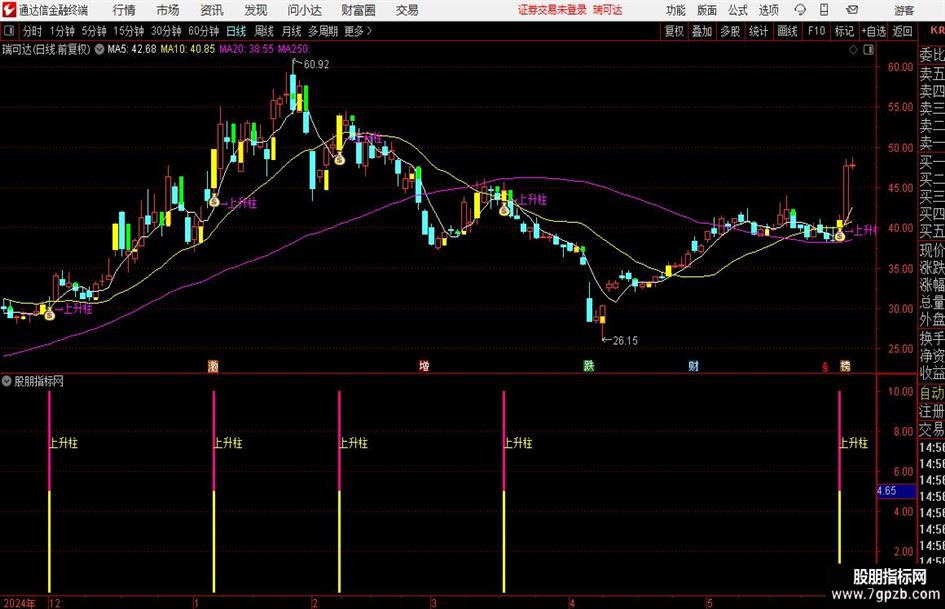Image resolution: width=945 pixels, height=609 pixels.
Task: Open the 财富圈 menu
Action: pos(358,10)
